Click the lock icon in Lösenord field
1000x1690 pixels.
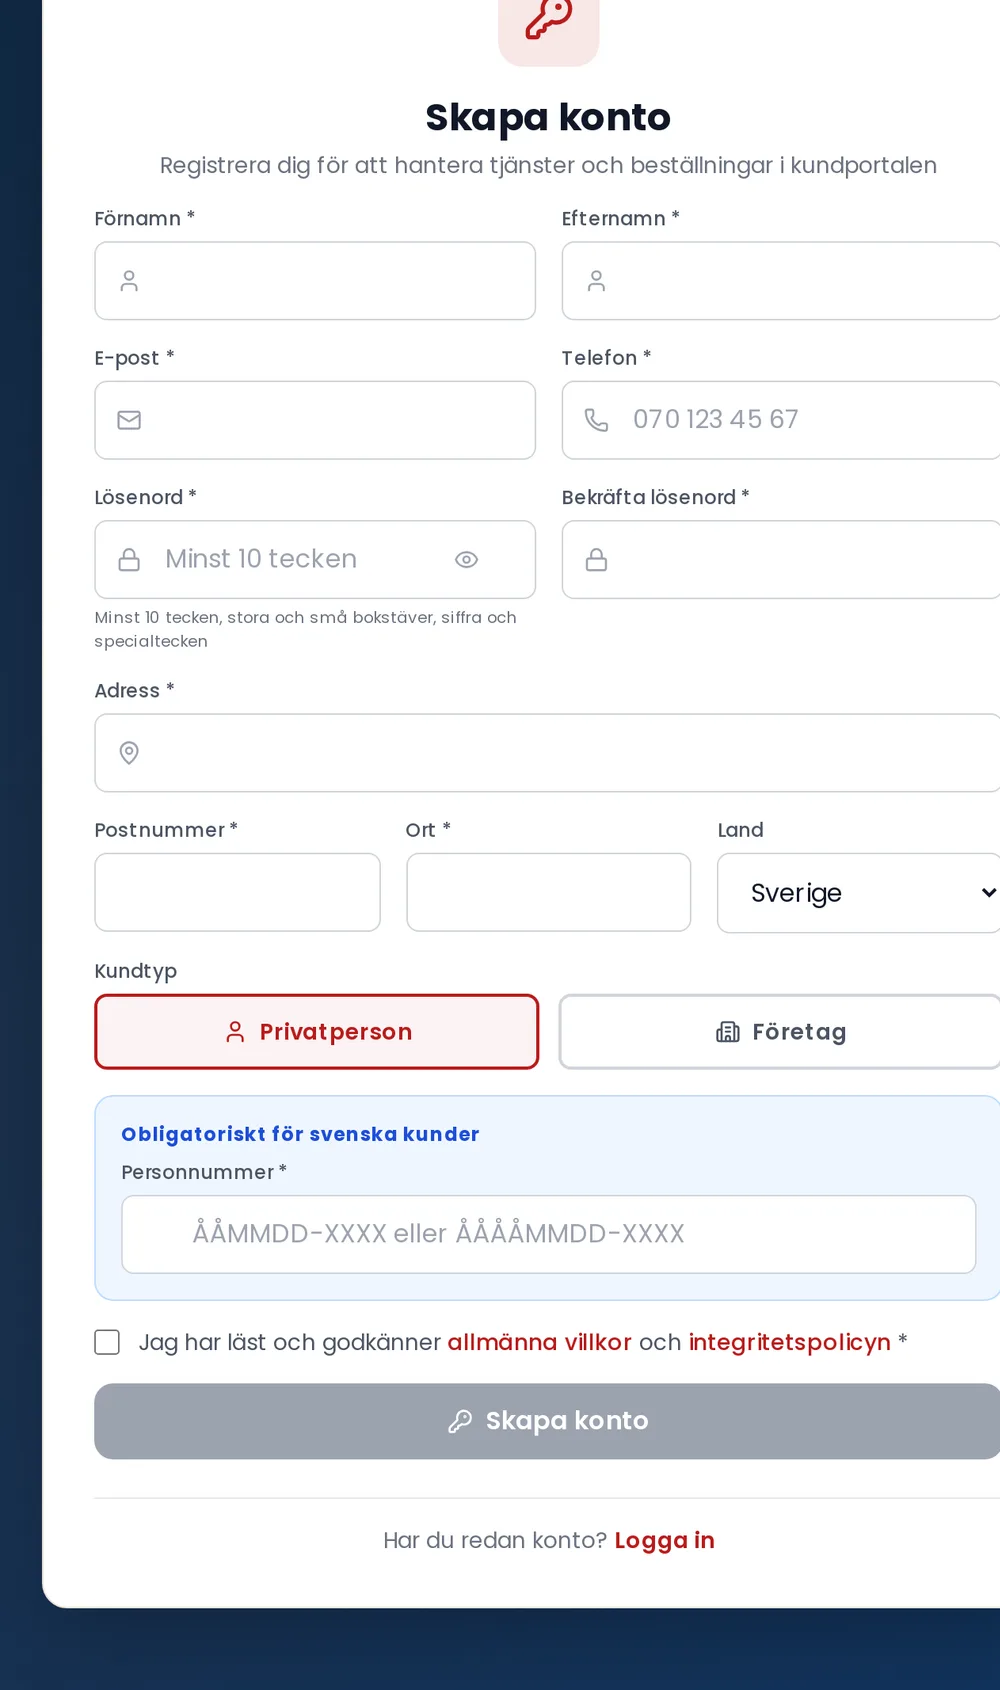(129, 560)
